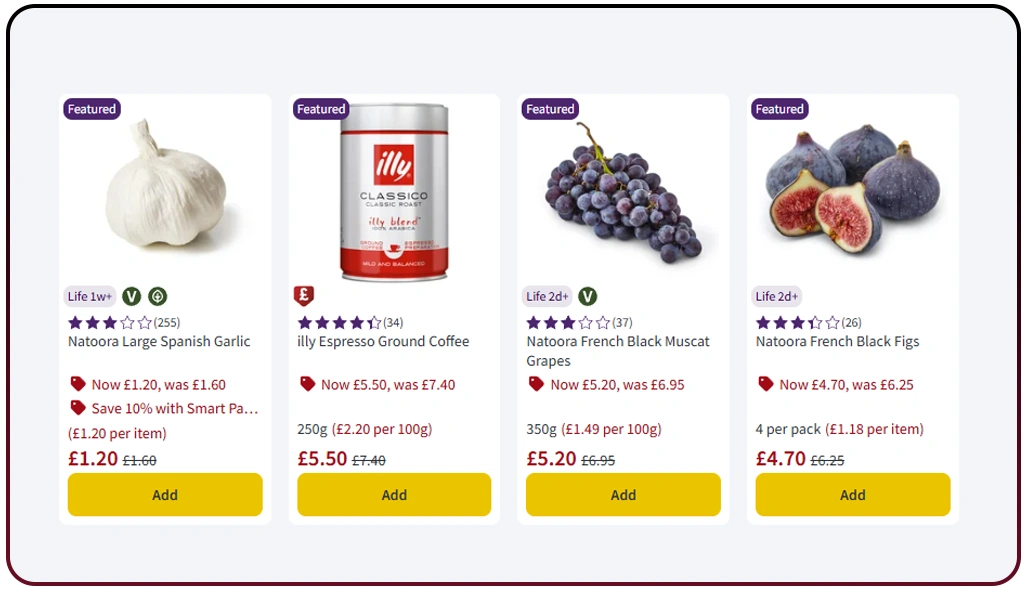This screenshot has height=589, width=1026.
Task: Click the price tag icon on grapes Now £5.20 offer
Action: pyautogui.click(x=539, y=384)
